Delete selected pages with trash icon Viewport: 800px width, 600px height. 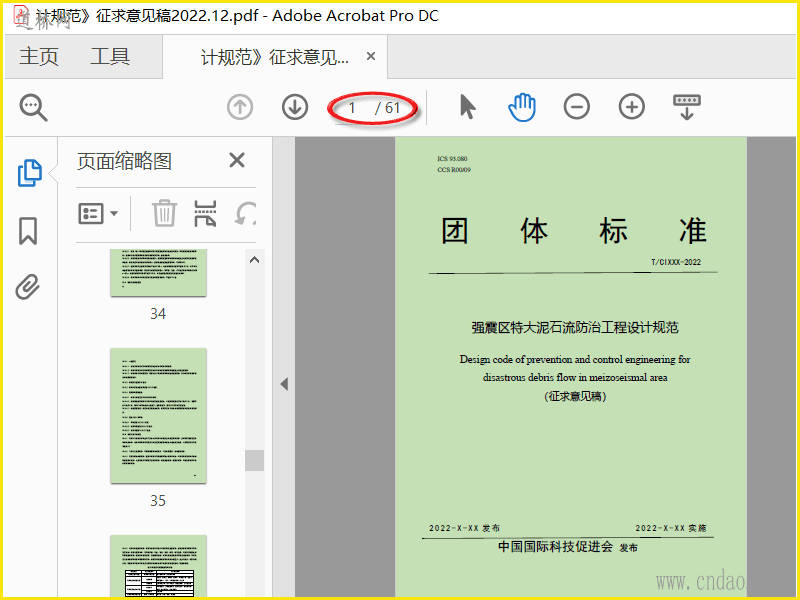coord(164,213)
